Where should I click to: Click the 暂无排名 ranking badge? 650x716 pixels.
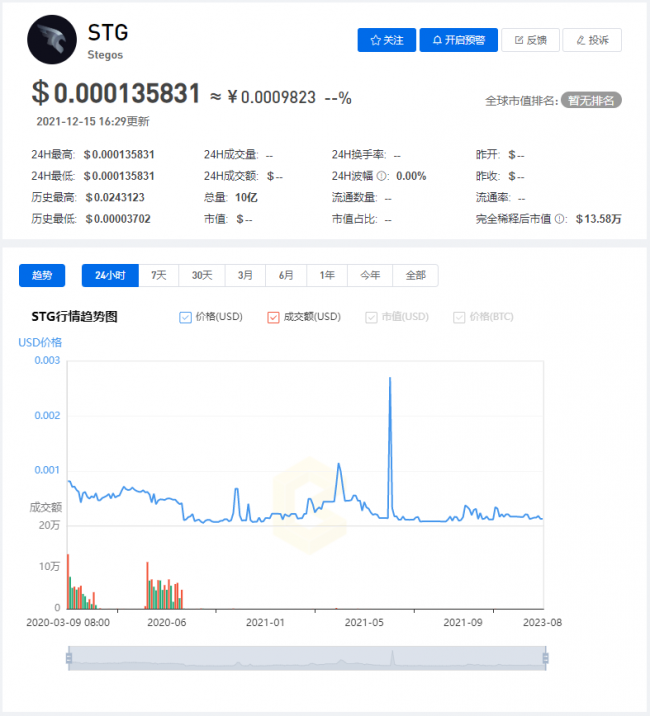(591, 100)
